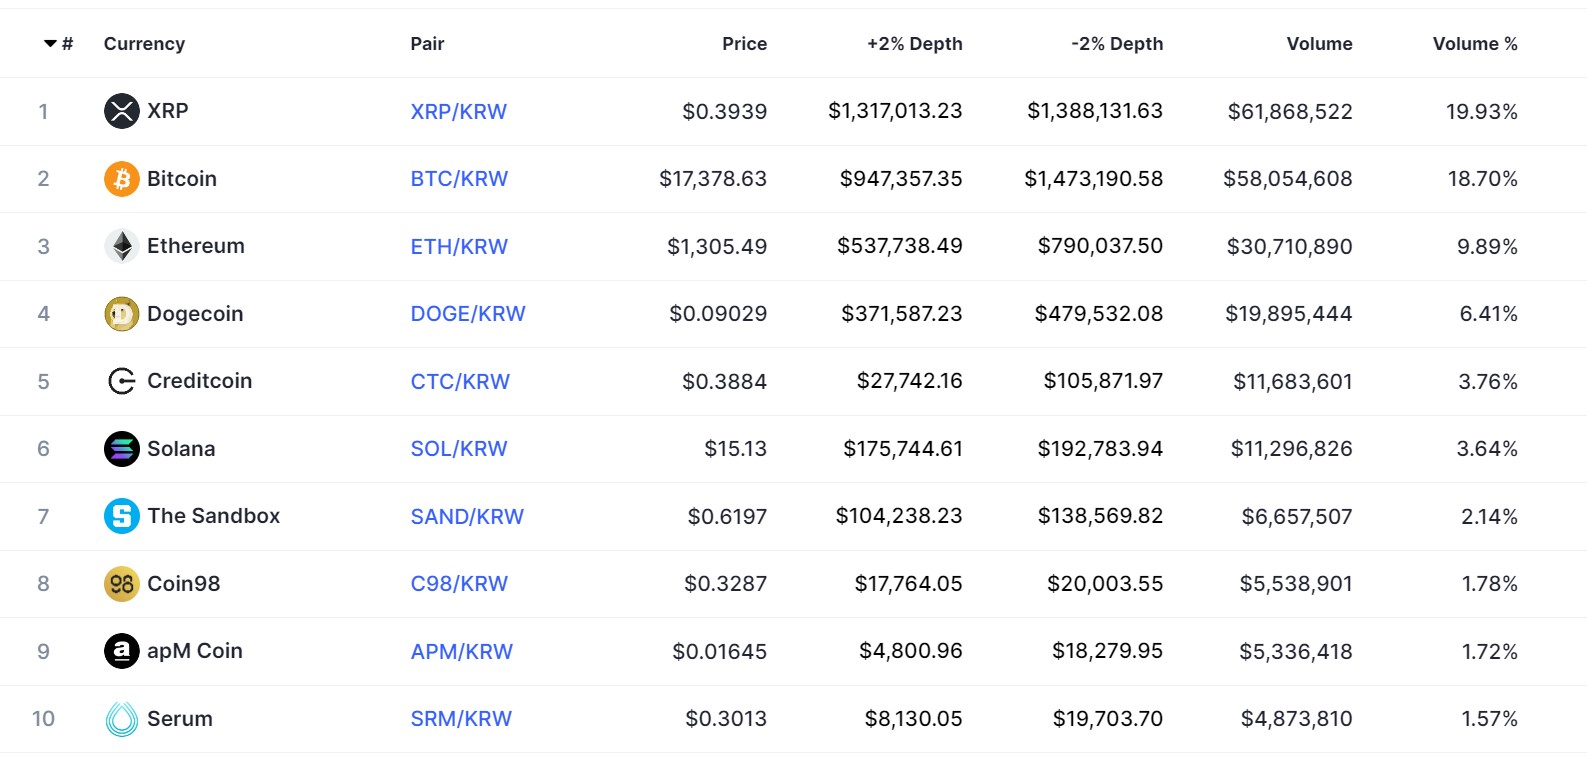1587x757 pixels.
Task: Open the BTC/KRW pair link
Action: [x=459, y=179]
